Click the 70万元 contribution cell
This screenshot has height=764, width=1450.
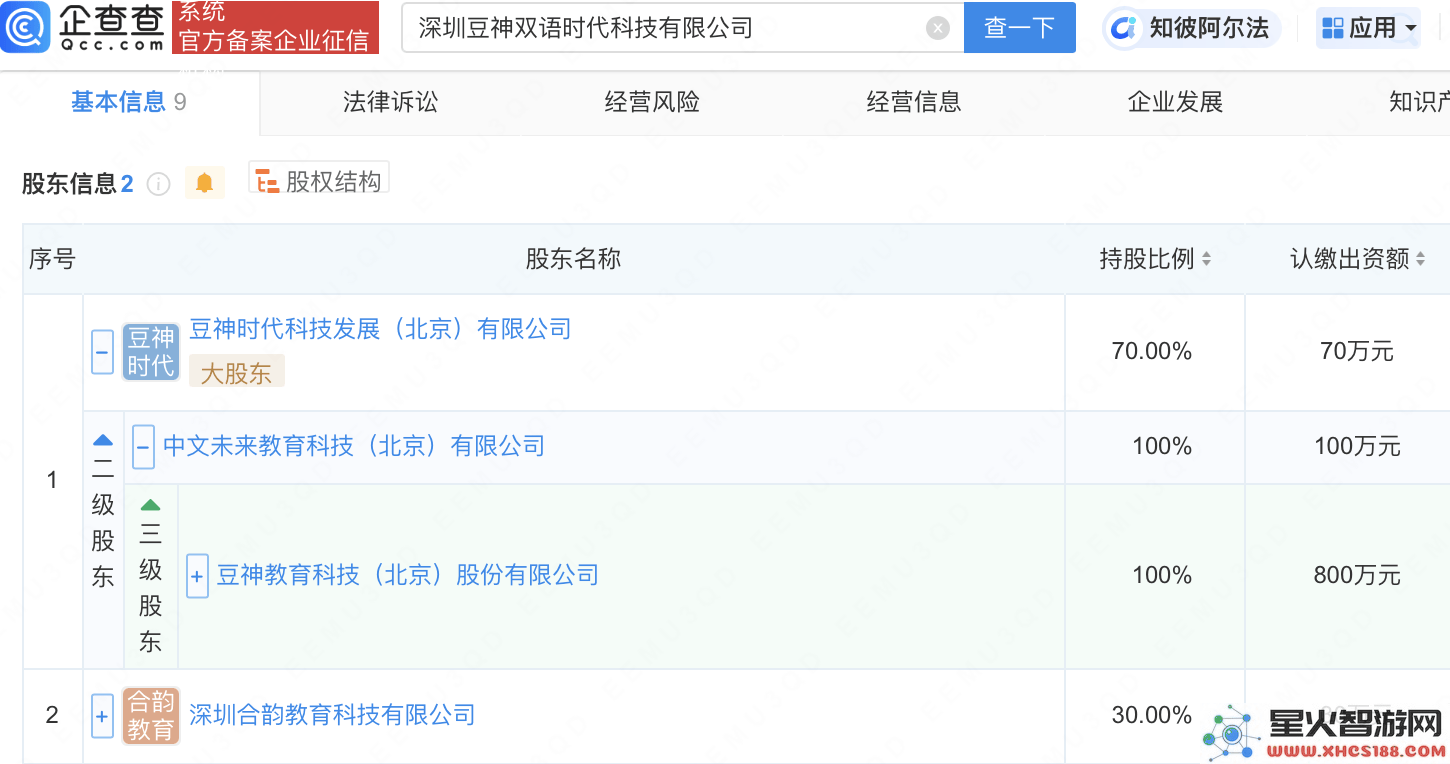[x=1355, y=352]
